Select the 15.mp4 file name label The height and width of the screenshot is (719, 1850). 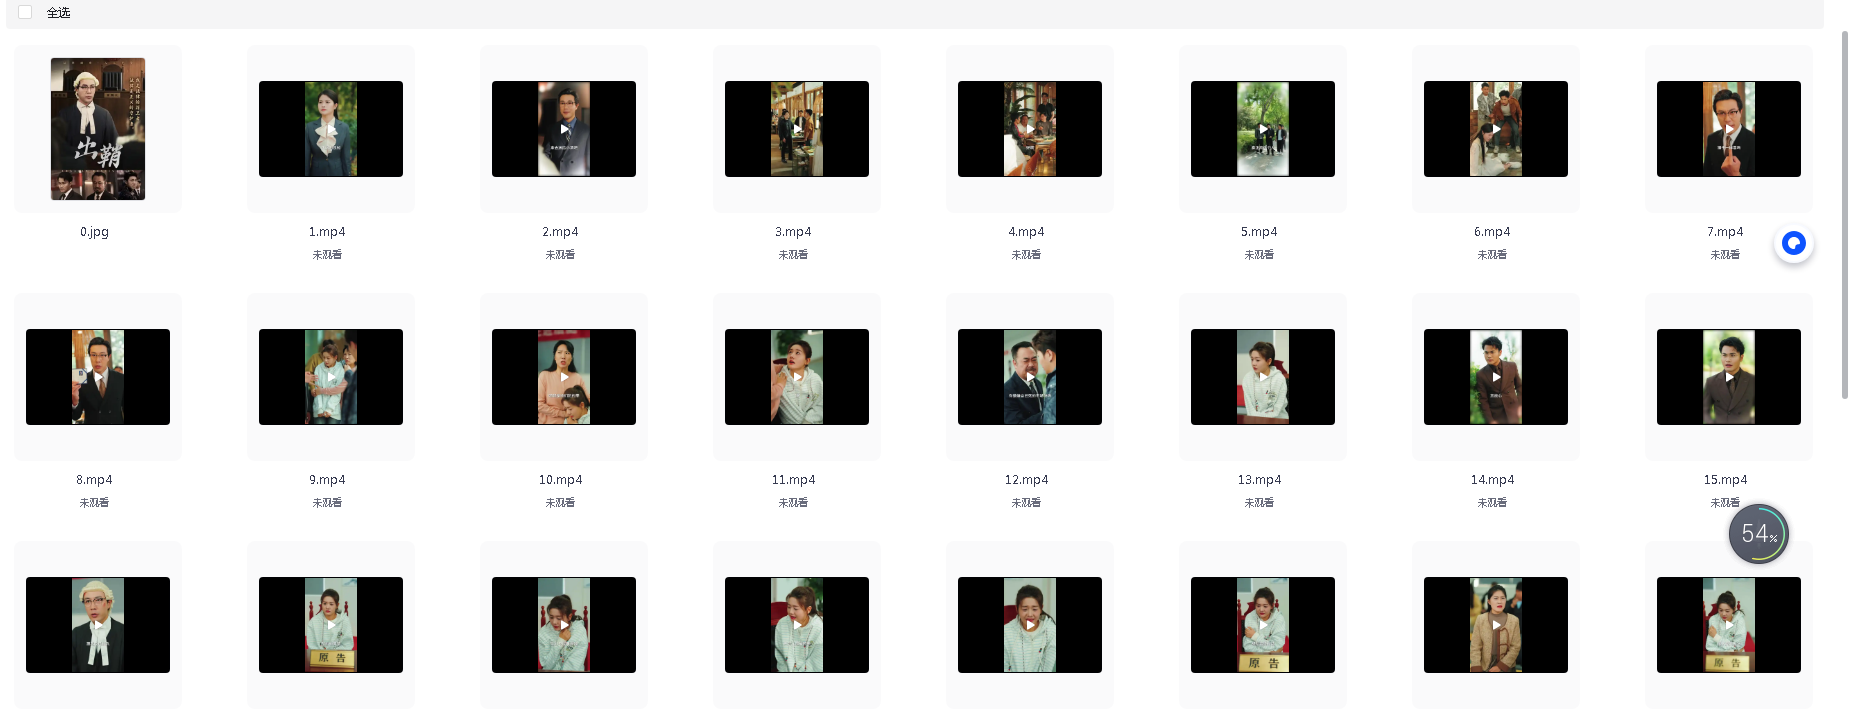coord(1725,480)
